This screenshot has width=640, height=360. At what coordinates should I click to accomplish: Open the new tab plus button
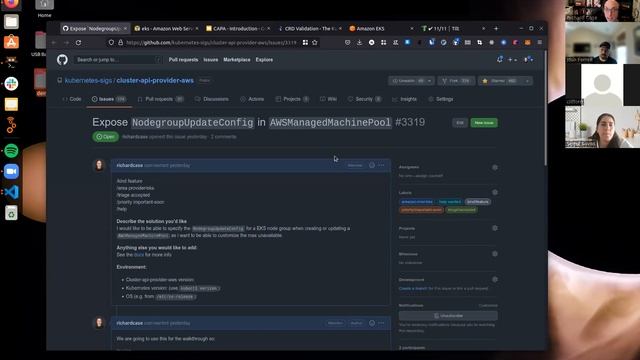(x=496, y=29)
